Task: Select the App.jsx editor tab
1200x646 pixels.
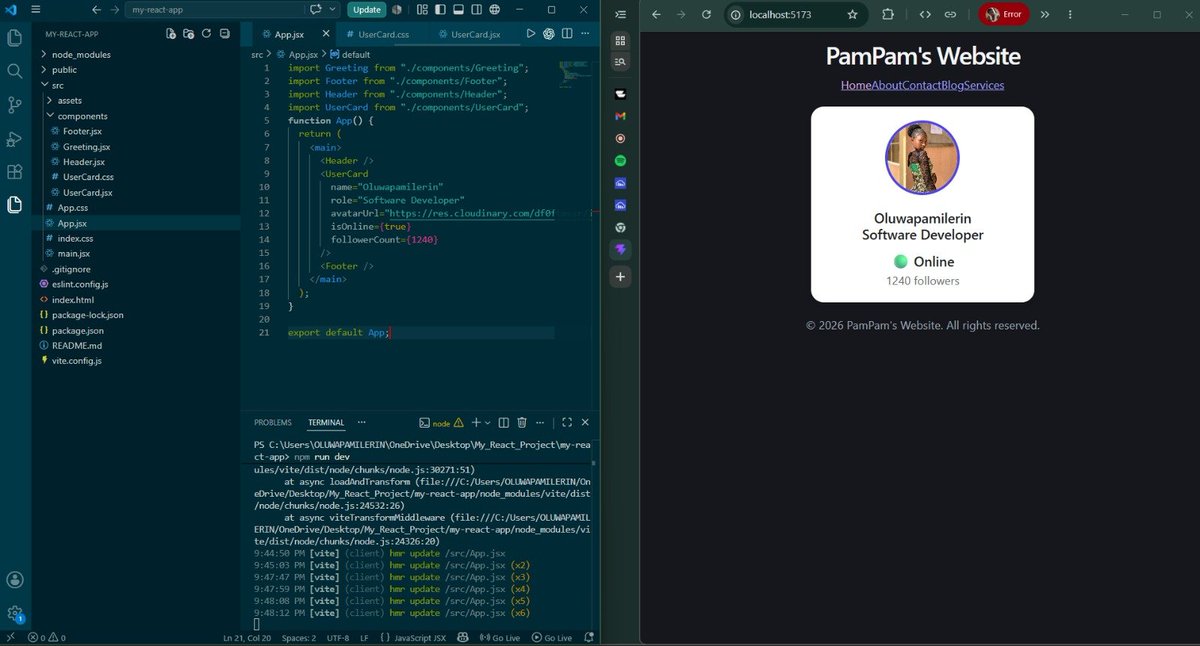Action: click(290, 33)
